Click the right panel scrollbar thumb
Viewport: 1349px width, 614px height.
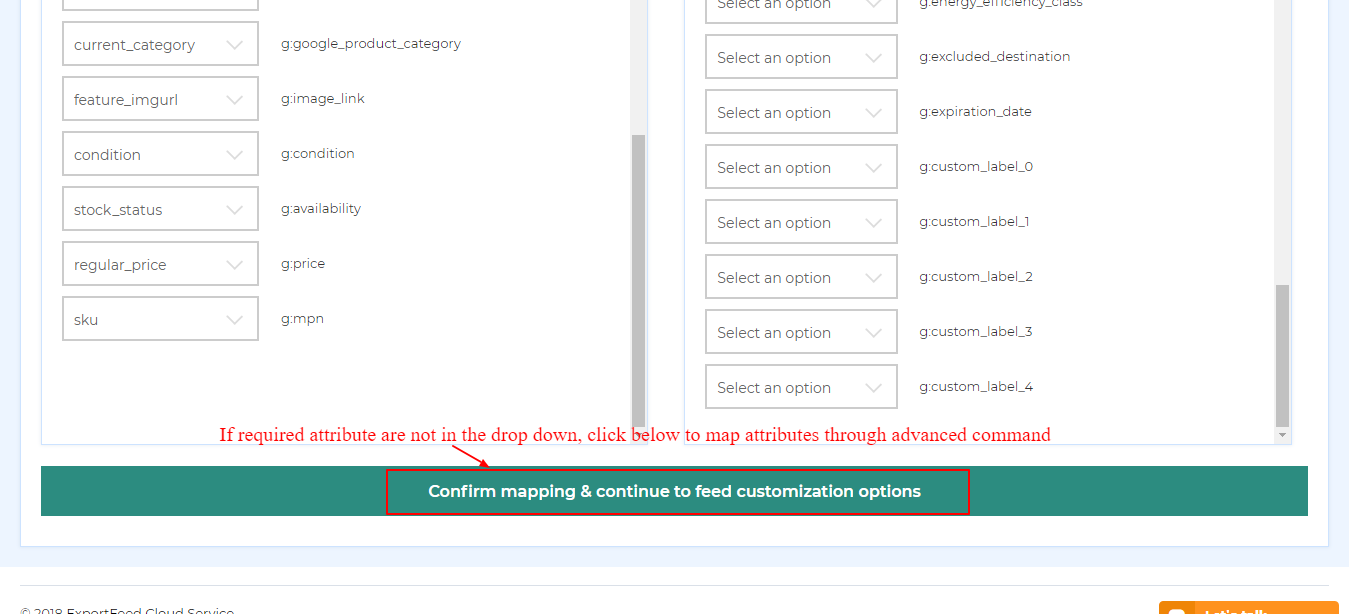1282,355
